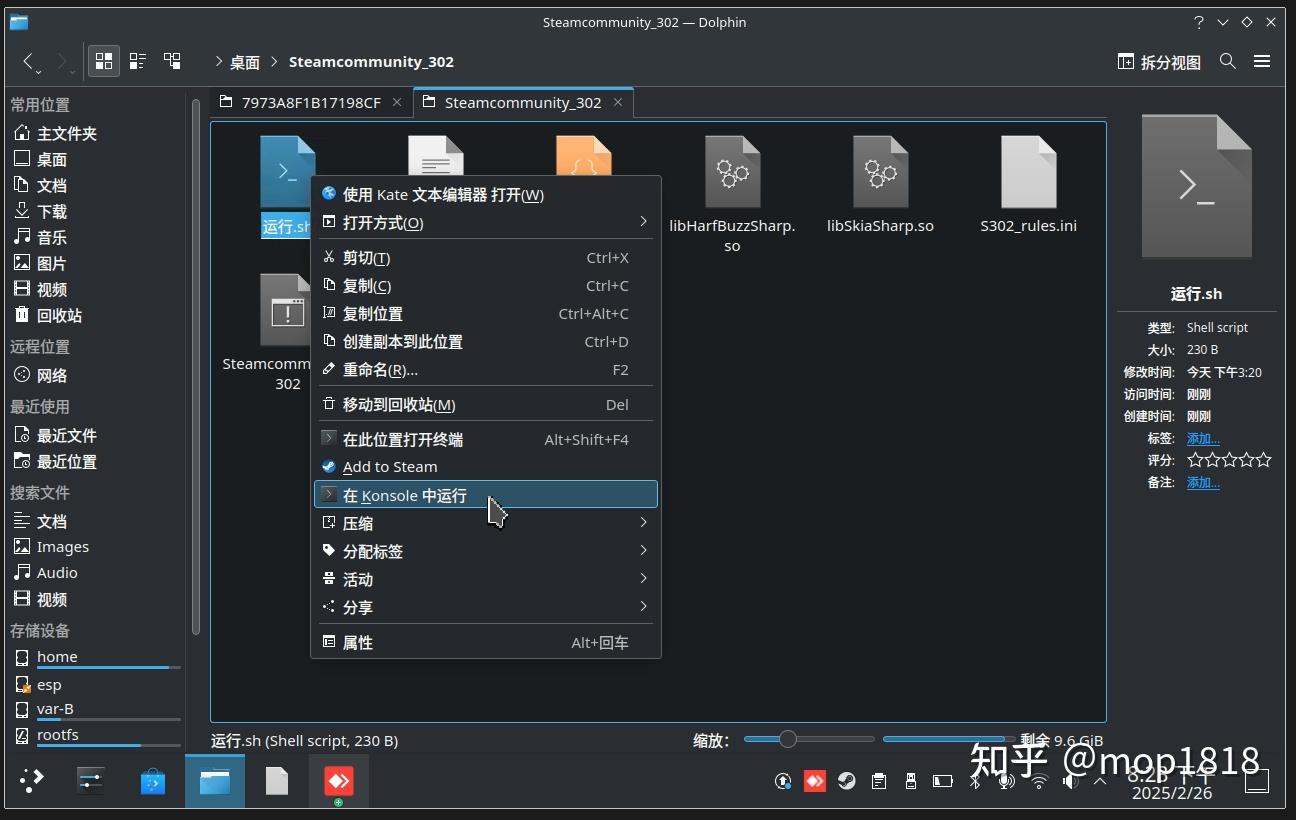Click 添加 link to add tags
Image resolution: width=1296 pixels, height=820 pixels.
[x=1203, y=438]
